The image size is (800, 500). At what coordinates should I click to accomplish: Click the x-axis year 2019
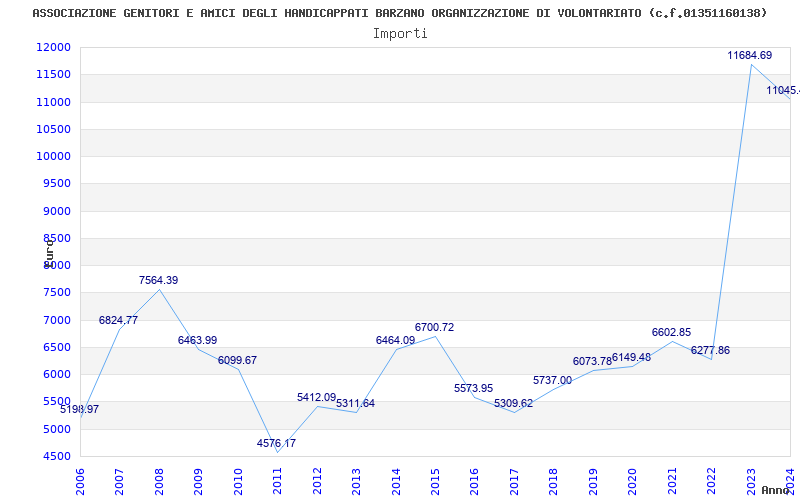pos(593,481)
